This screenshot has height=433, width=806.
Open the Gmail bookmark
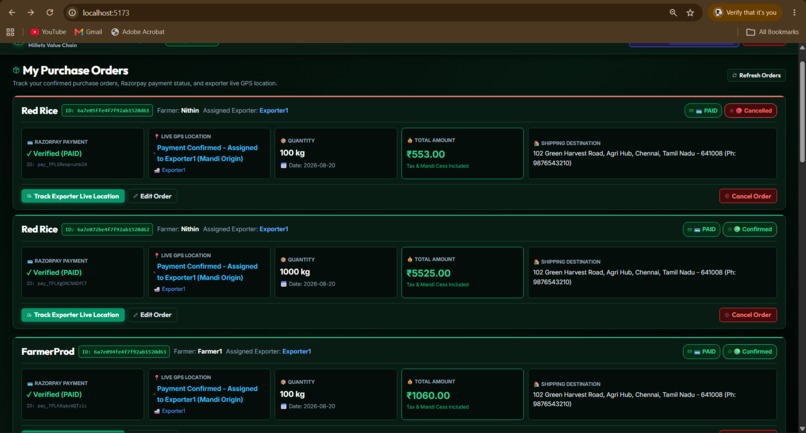88,32
